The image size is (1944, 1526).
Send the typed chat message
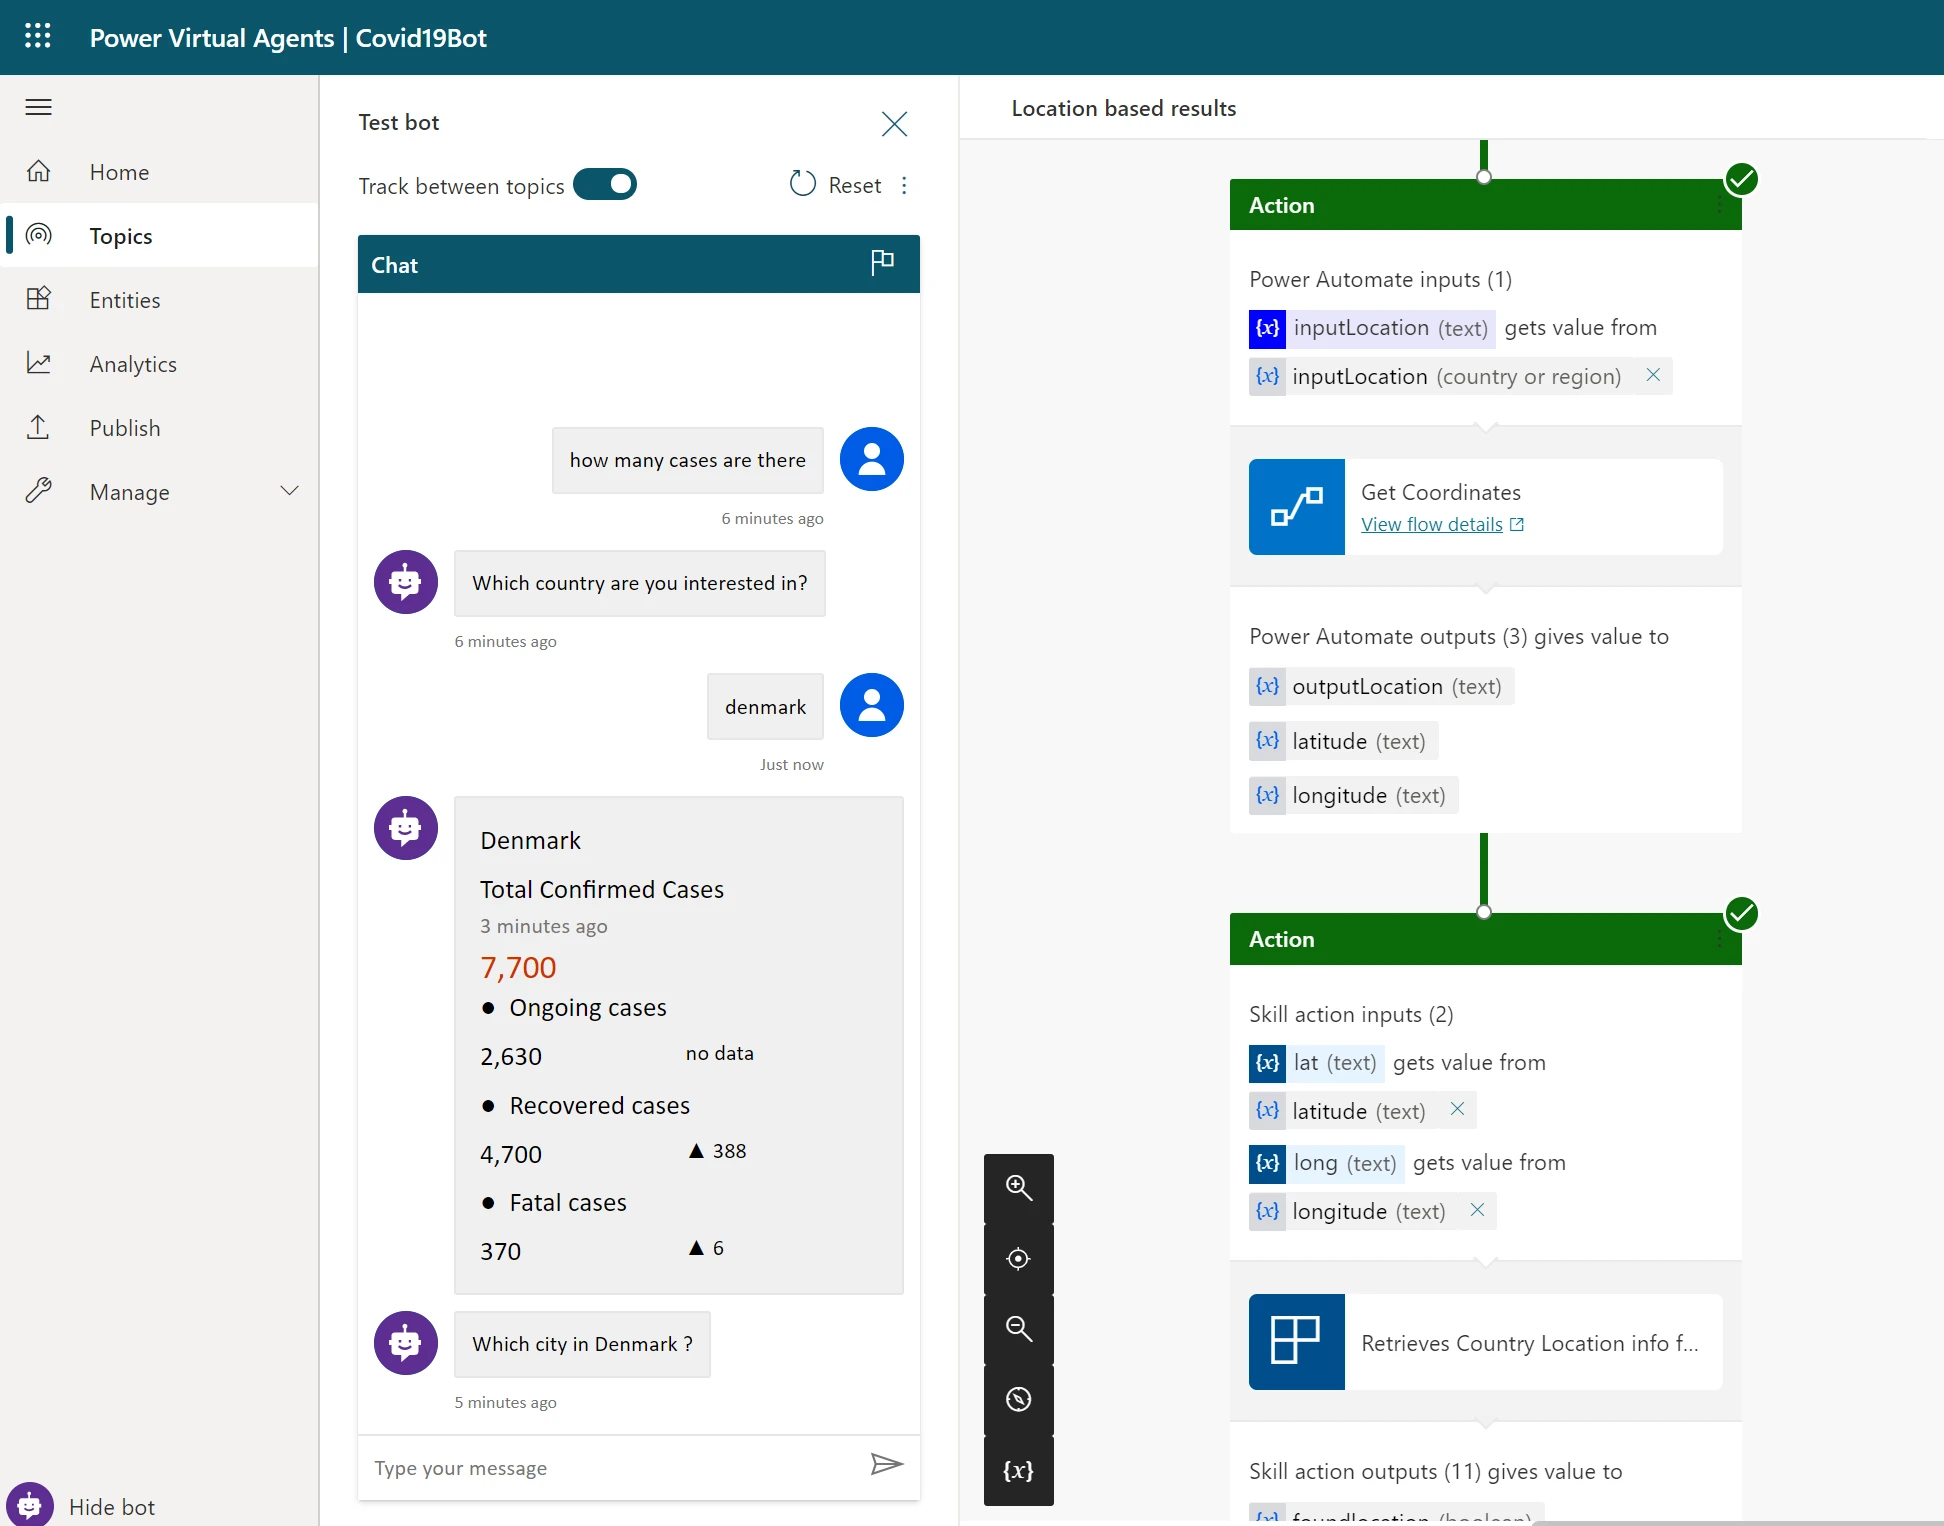click(886, 1466)
